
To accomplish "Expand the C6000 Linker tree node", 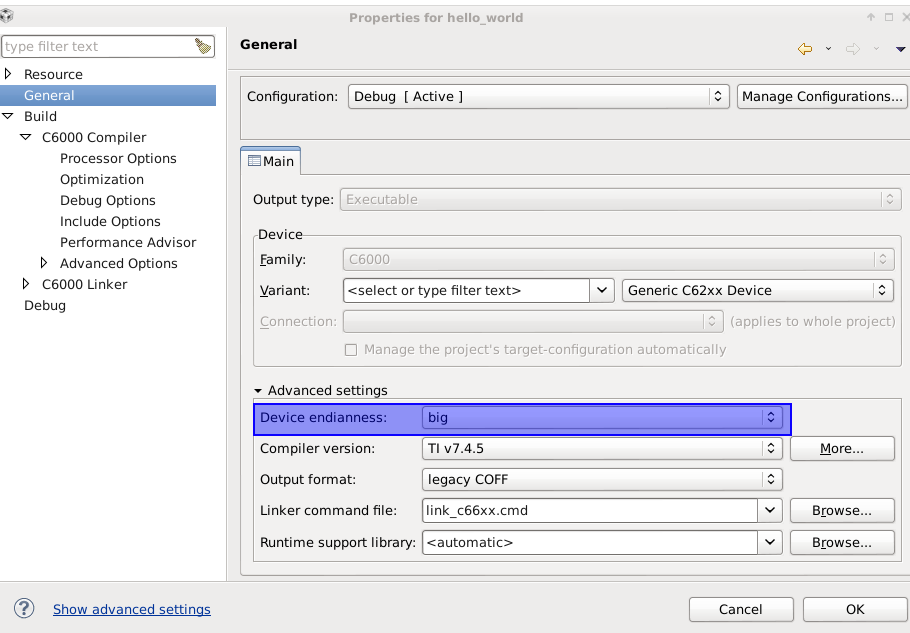I will point(27,284).
